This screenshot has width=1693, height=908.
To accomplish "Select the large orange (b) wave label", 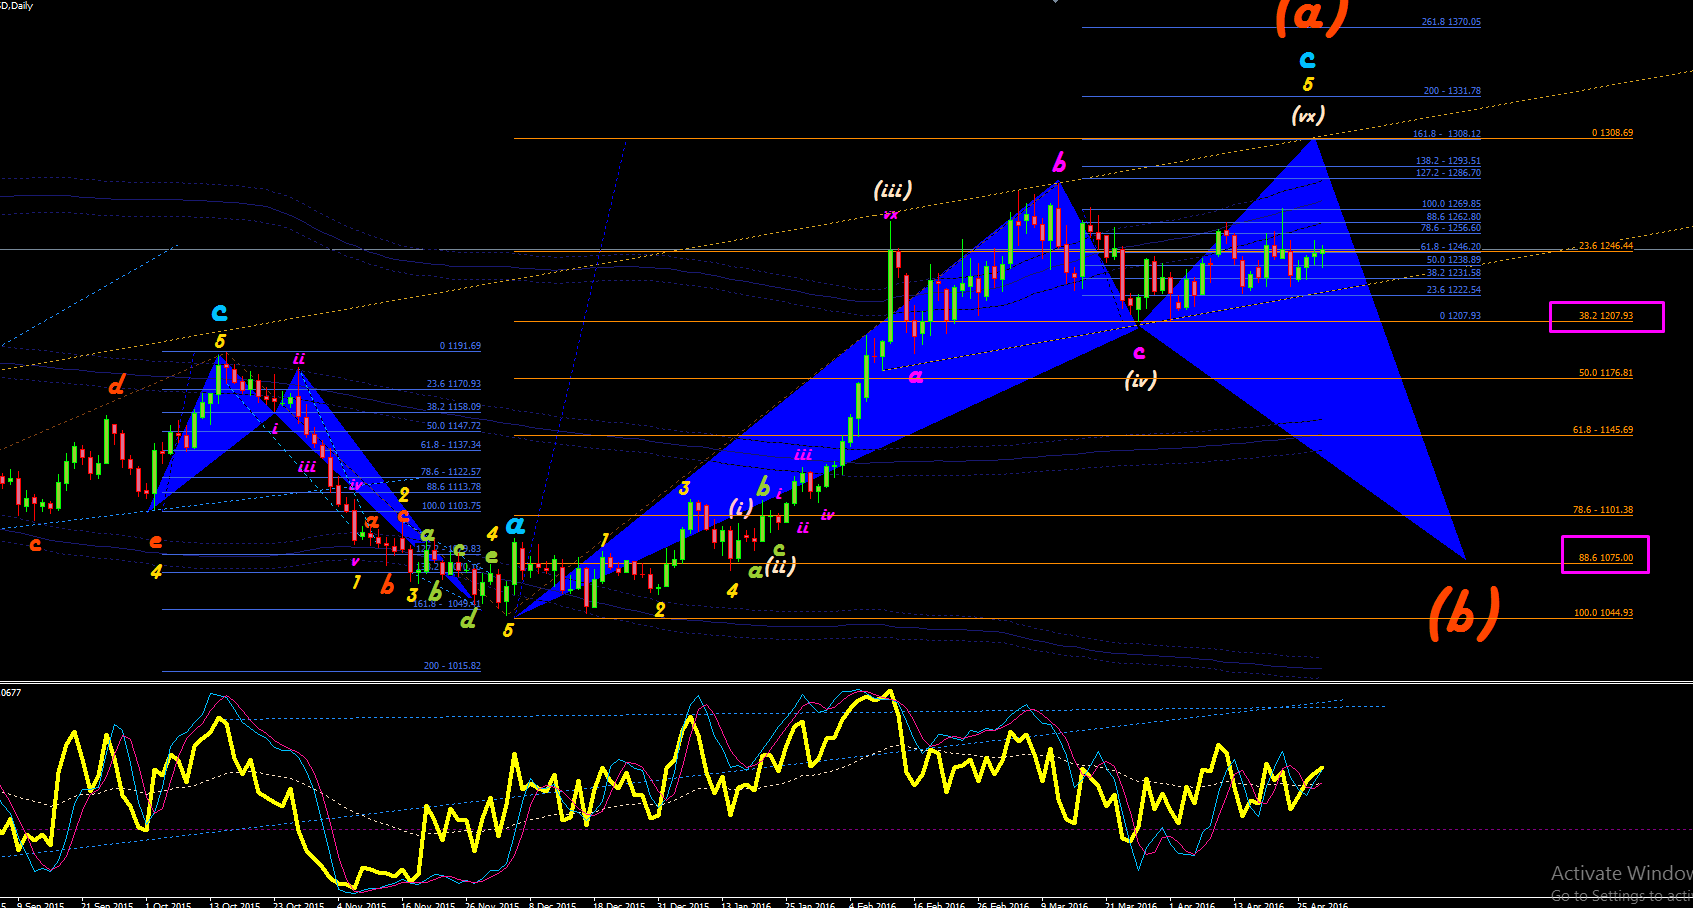I will click(1465, 612).
